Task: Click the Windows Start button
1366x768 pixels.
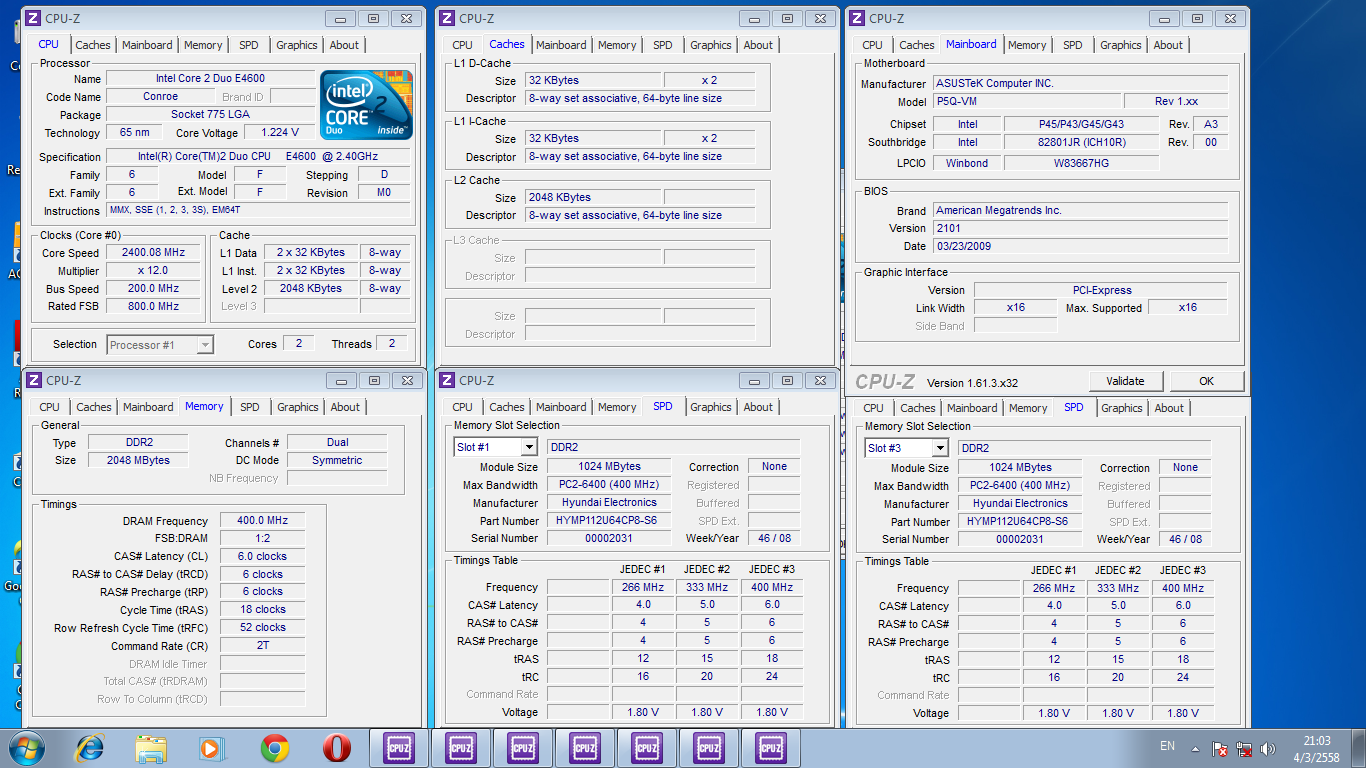Action: click(x=26, y=747)
